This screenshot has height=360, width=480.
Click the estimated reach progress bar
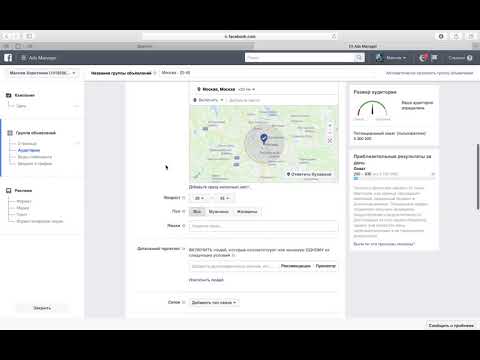tap(394, 179)
